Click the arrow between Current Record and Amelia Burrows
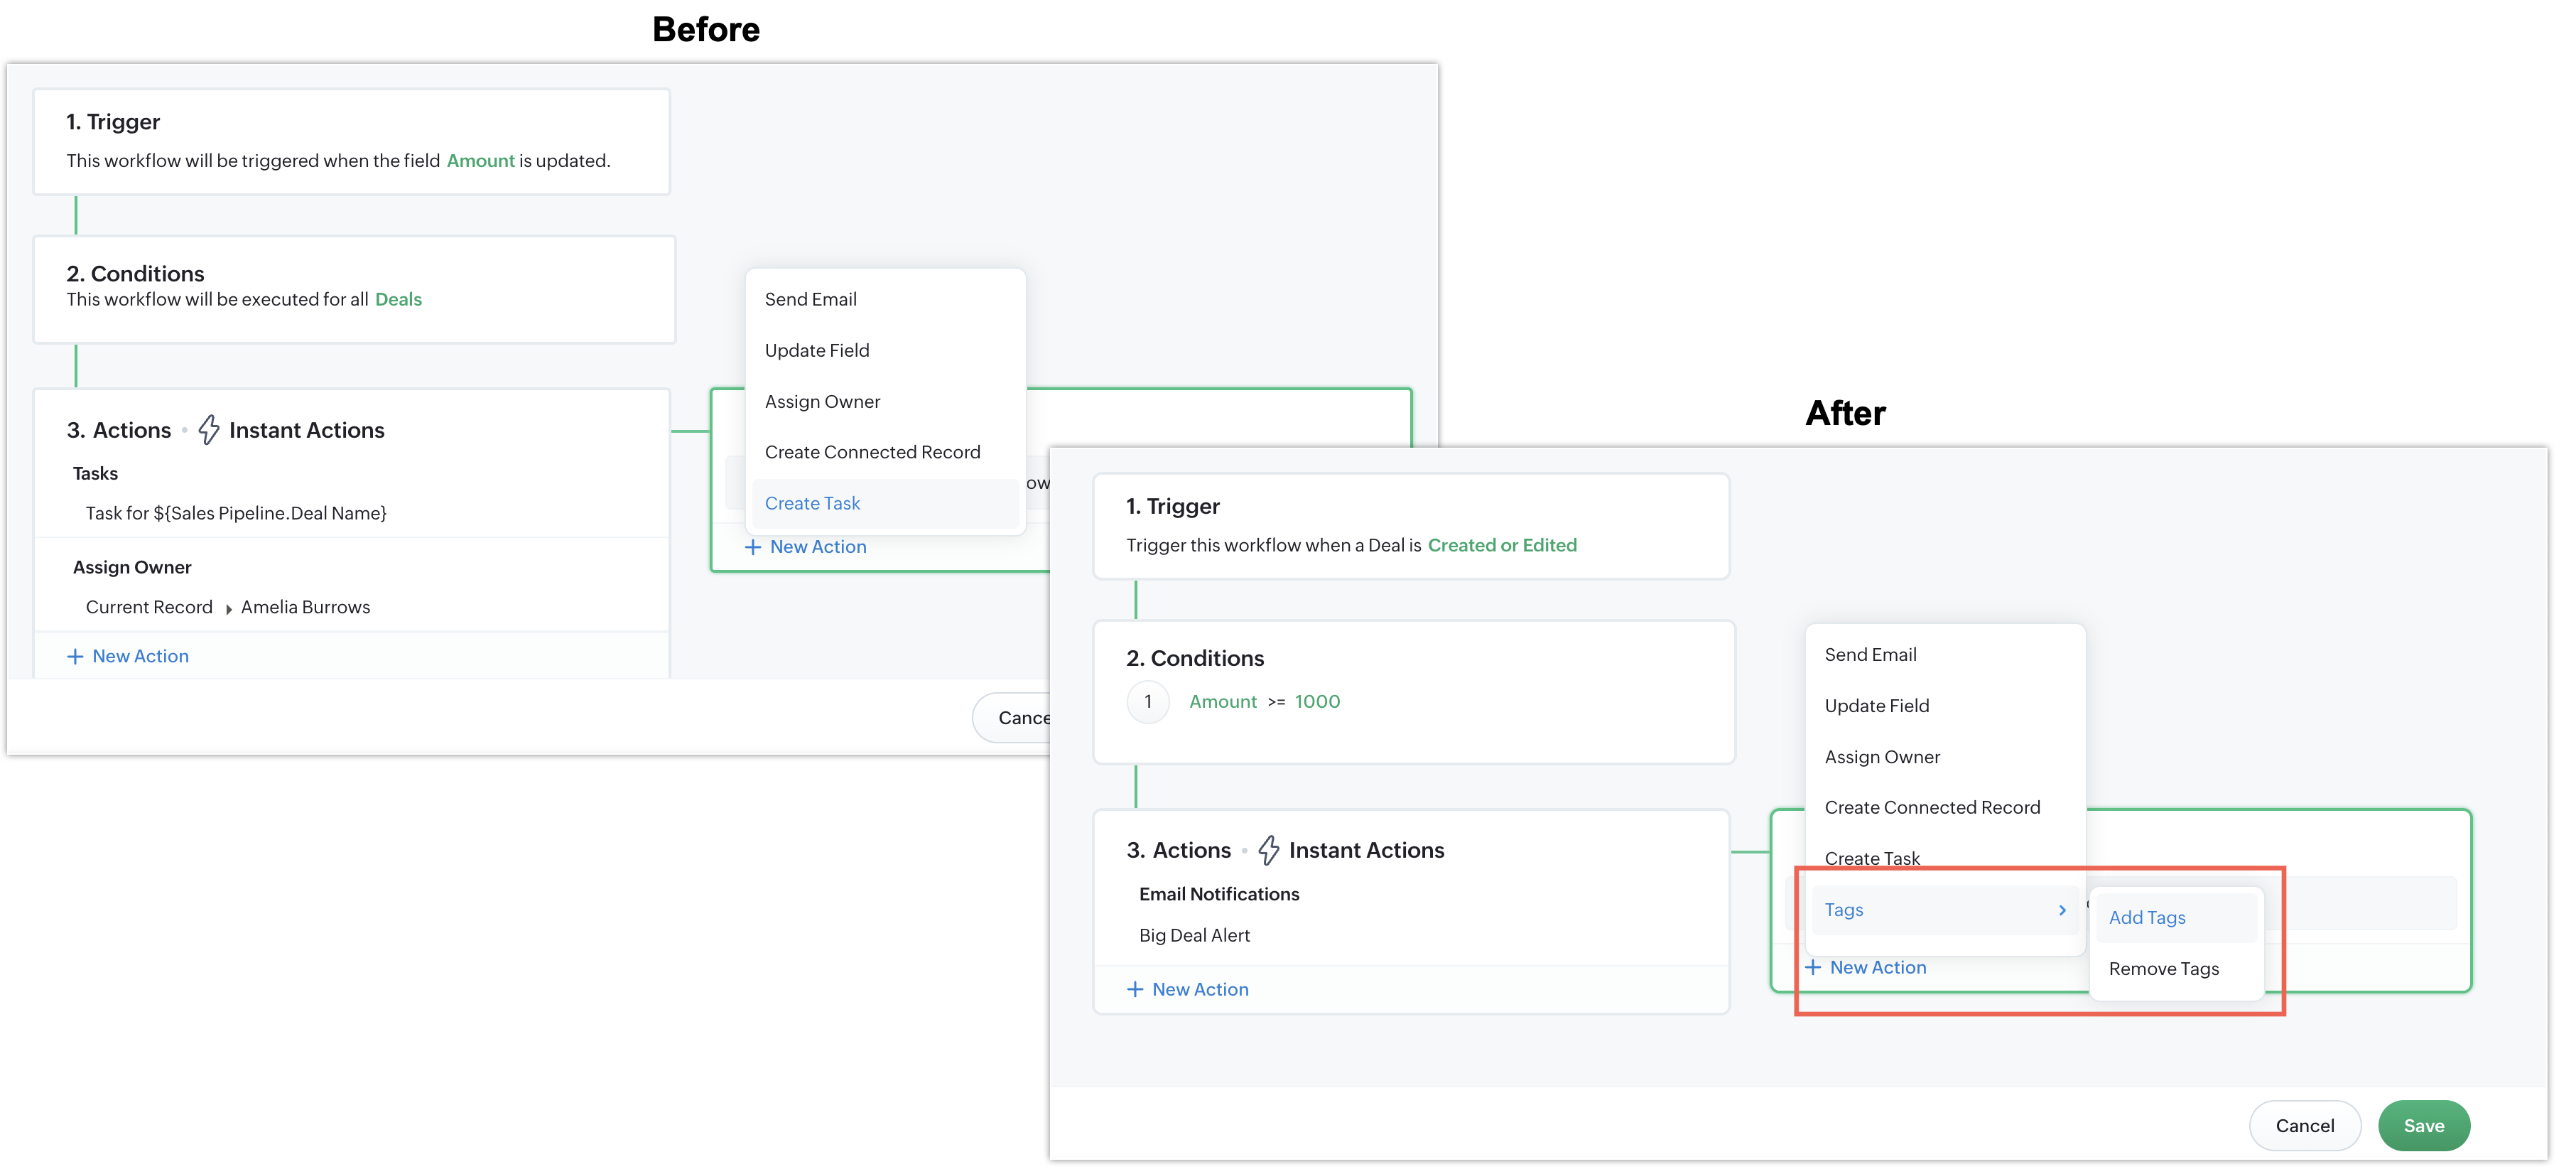The image size is (2576, 1174). (228, 609)
